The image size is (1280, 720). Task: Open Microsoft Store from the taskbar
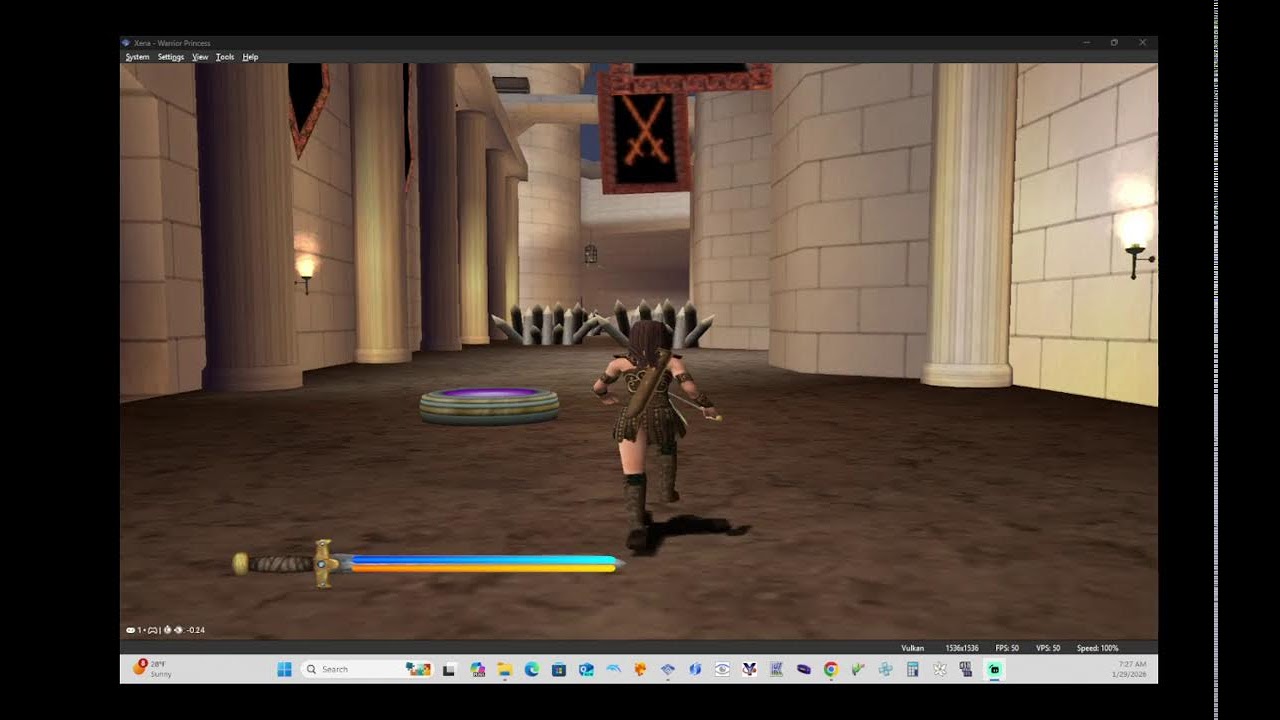click(x=559, y=669)
